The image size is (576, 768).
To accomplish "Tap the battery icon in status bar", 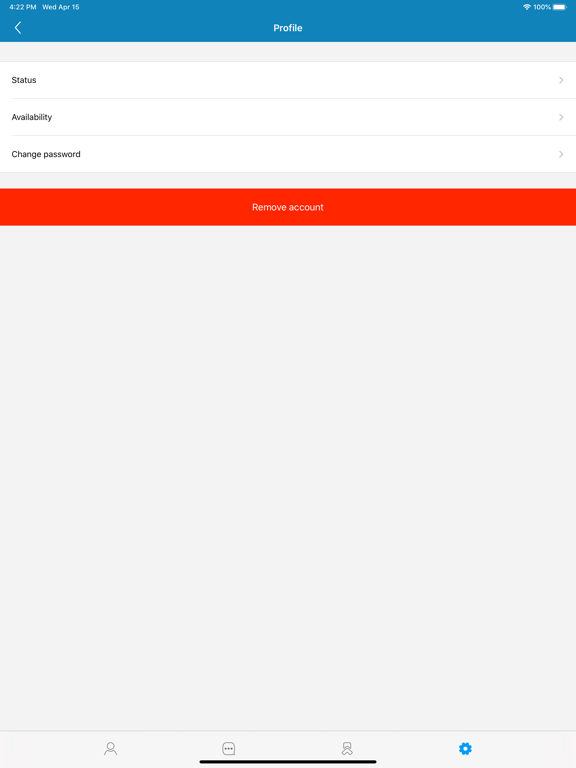I will tap(560, 7).
